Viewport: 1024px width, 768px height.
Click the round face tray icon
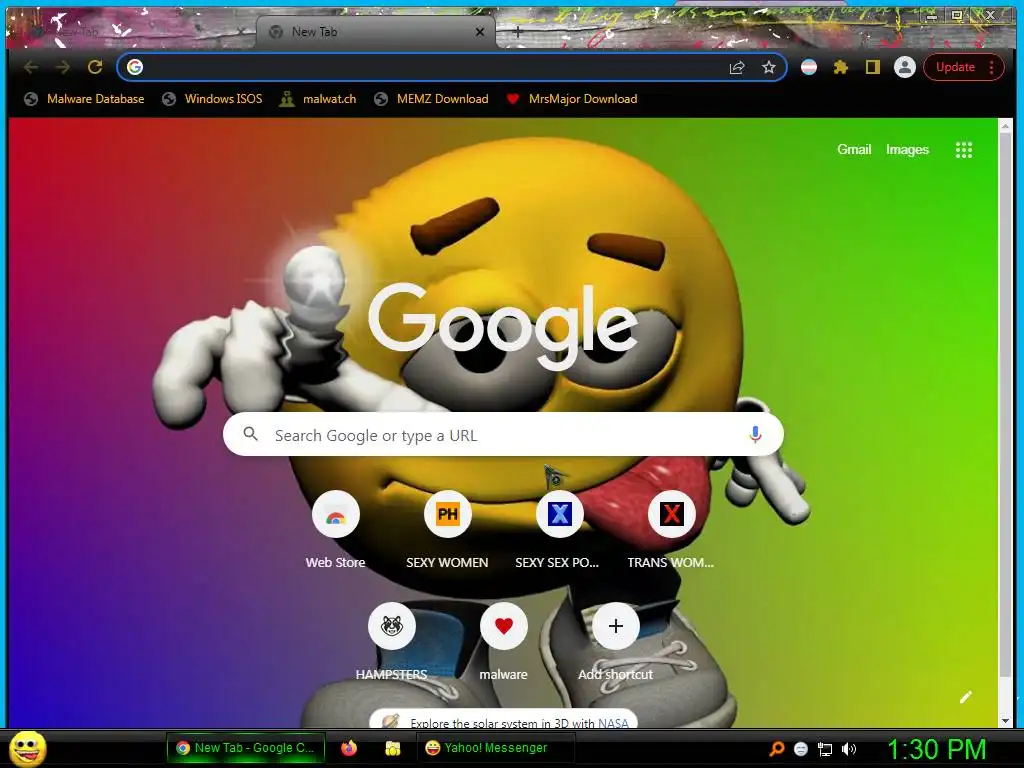(801, 749)
